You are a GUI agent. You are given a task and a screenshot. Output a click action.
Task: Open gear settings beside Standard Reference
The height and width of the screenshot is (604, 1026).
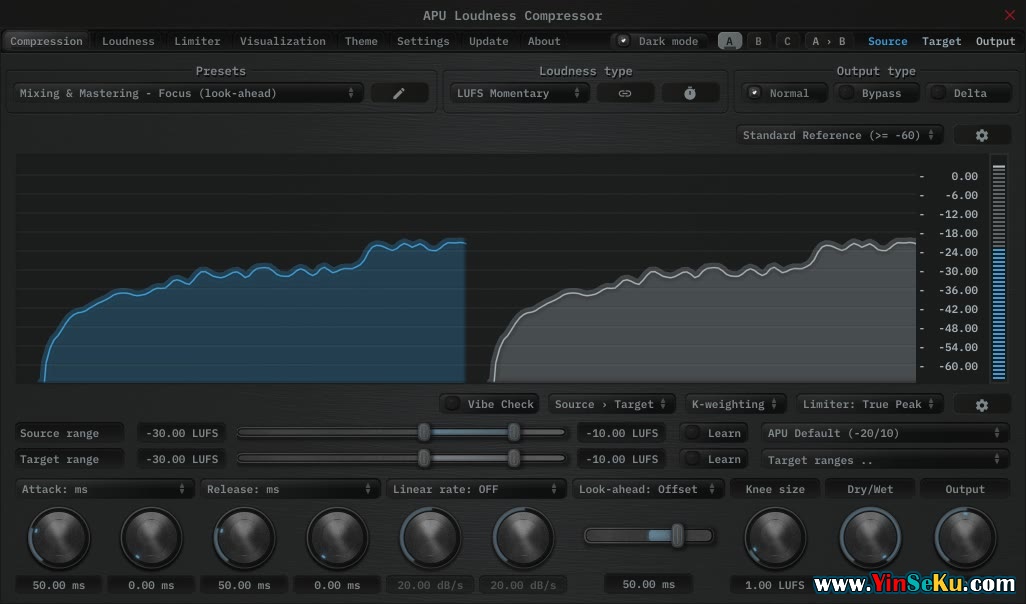click(x=981, y=135)
